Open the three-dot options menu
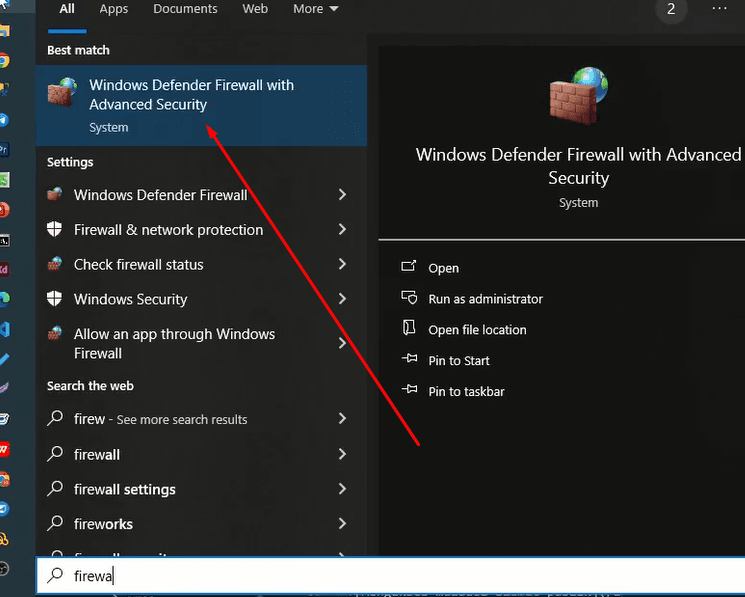Screen dimensions: 745x597 coord(720,9)
